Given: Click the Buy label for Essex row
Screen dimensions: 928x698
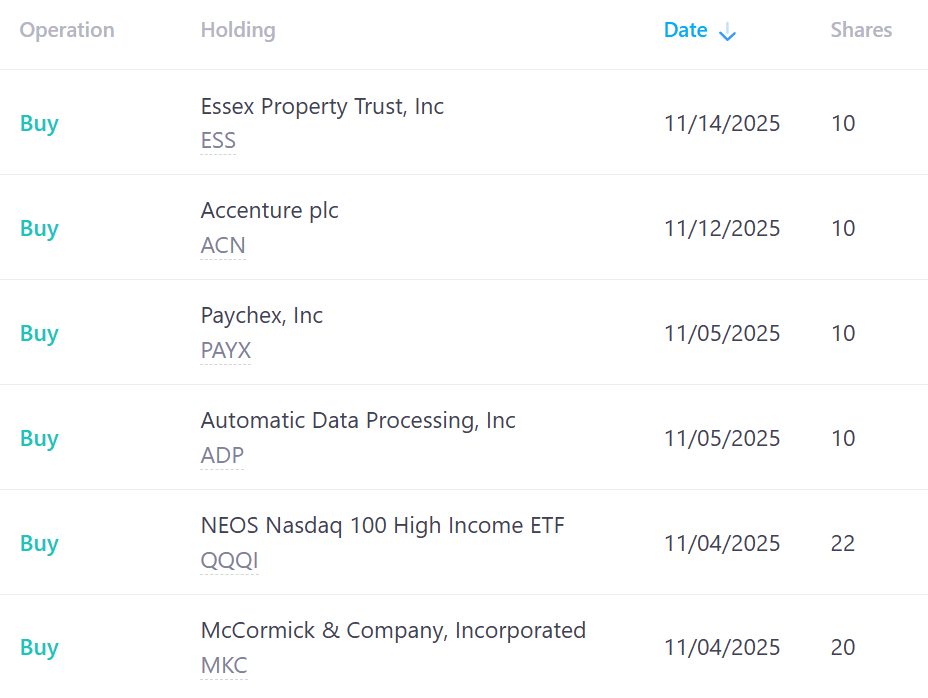Looking at the screenshot, I should point(39,124).
